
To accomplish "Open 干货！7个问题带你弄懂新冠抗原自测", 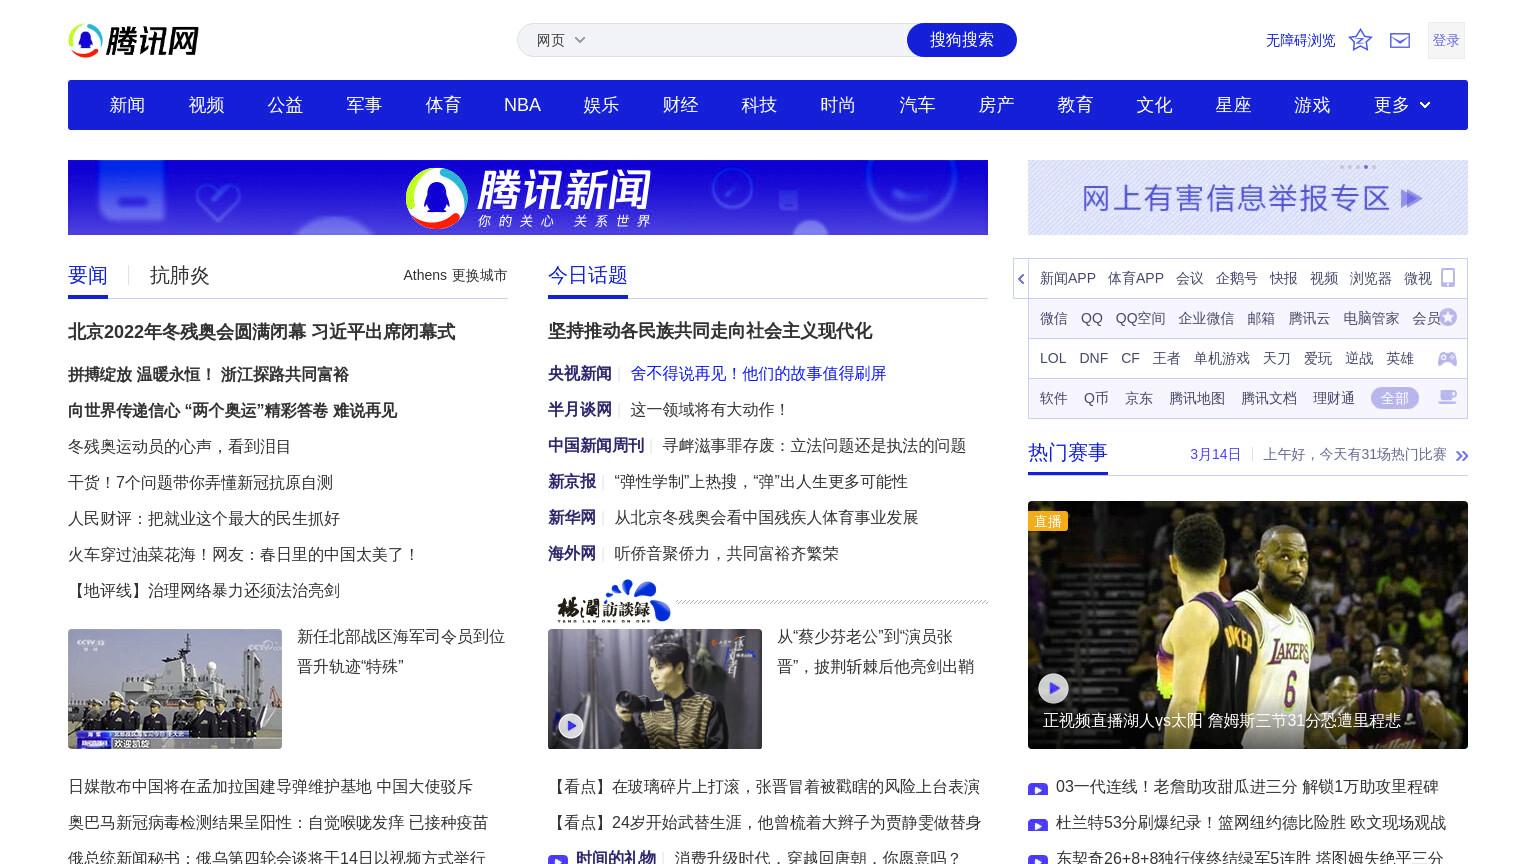I will click(200, 482).
